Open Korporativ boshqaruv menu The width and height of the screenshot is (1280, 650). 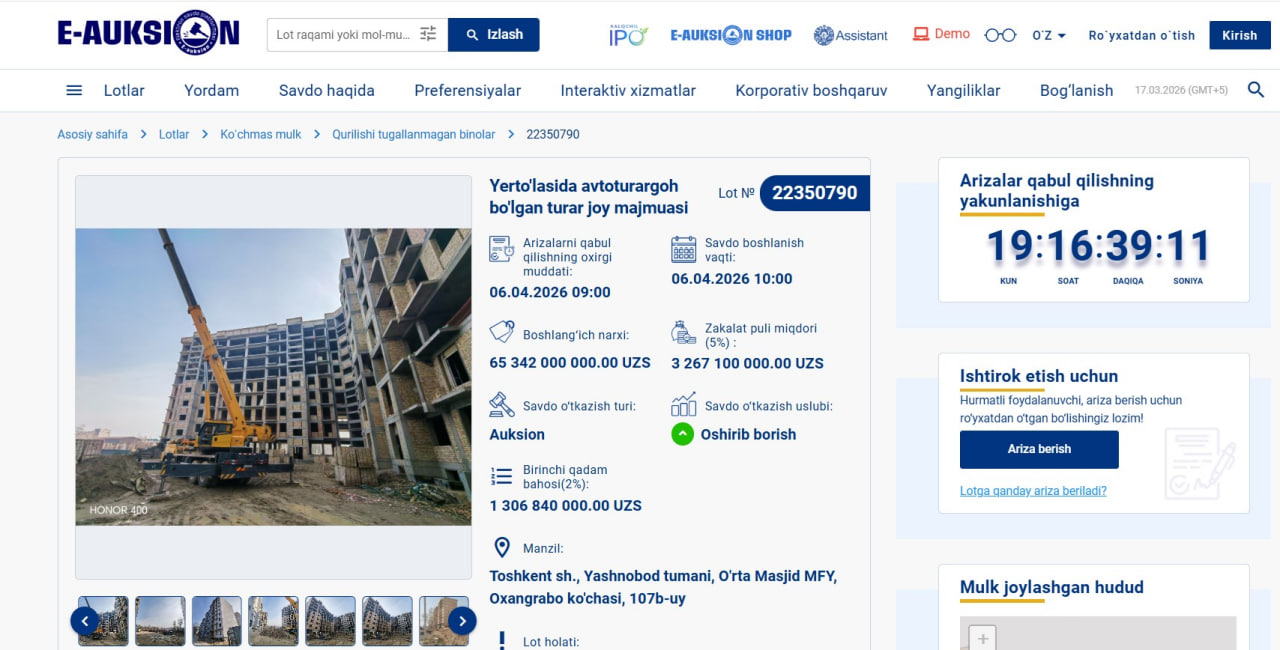(x=811, y=90)
